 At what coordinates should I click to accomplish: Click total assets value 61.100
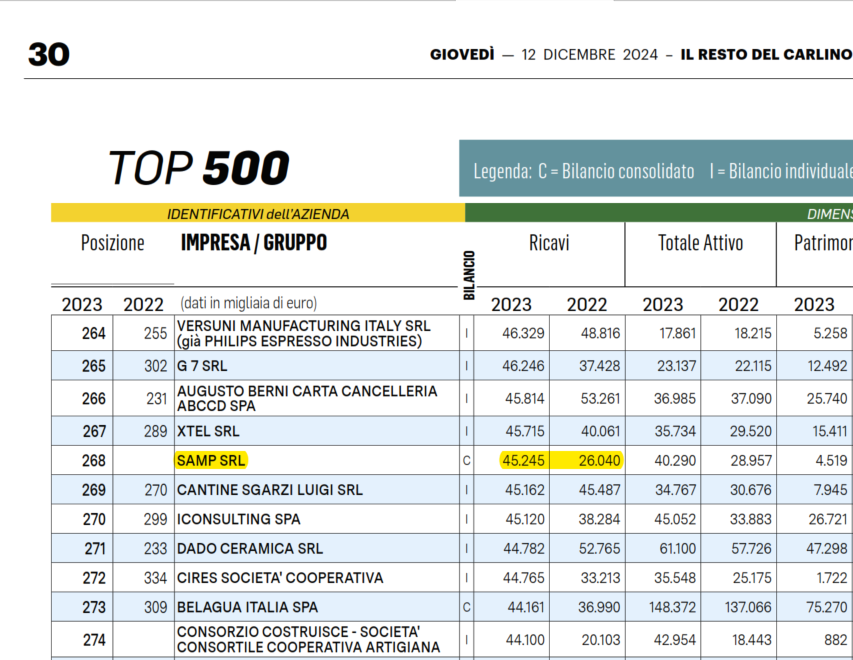(677, 548)
